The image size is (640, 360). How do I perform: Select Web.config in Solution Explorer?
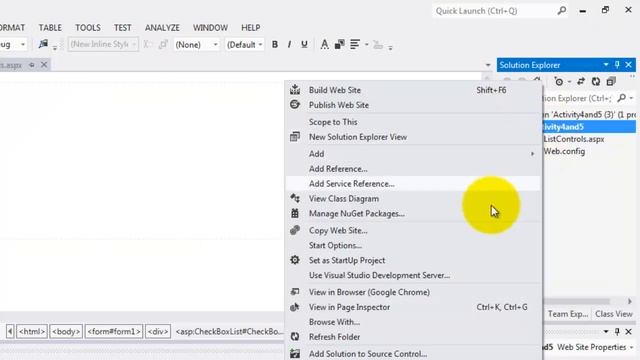coord(564,151)
